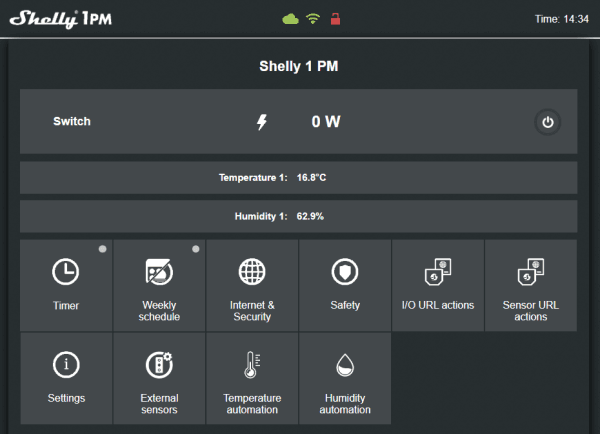Click the Shelly 1PM logo

[x=61, y=18]
